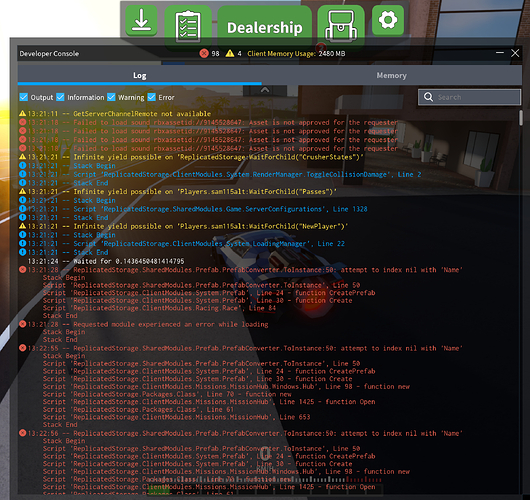
Task: Select the 13:21:28 PrefabConverter error line
Action: coord(241,270)
